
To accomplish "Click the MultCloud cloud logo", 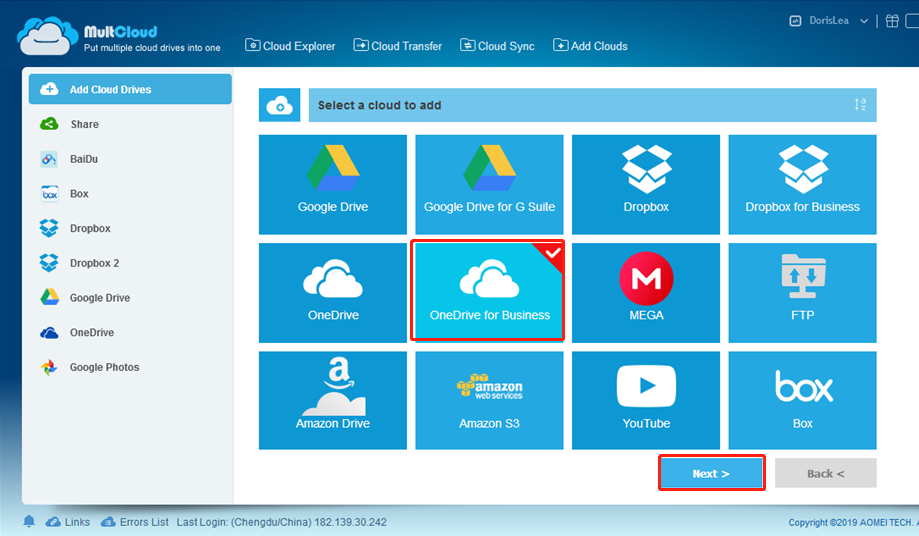I will click(x=47, y=36).
